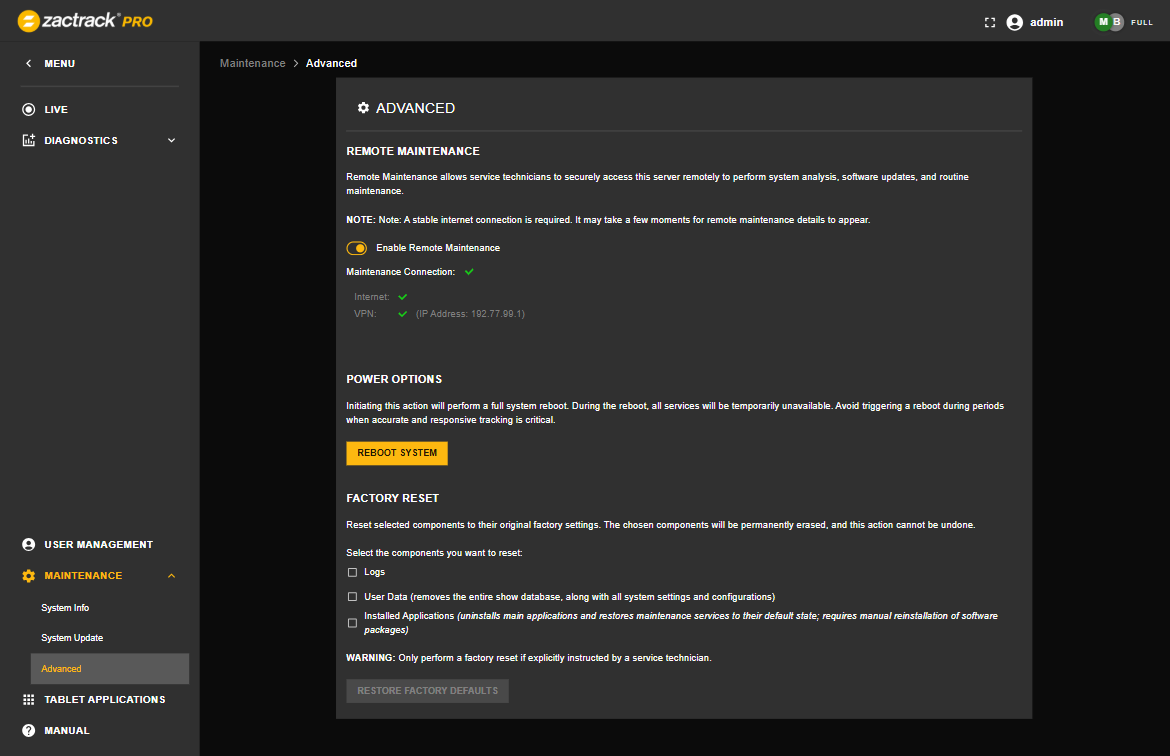This screenshot has width=1170, height=756.
Task: Check the Installed Applications checkbox
Action: coord(352,622)
